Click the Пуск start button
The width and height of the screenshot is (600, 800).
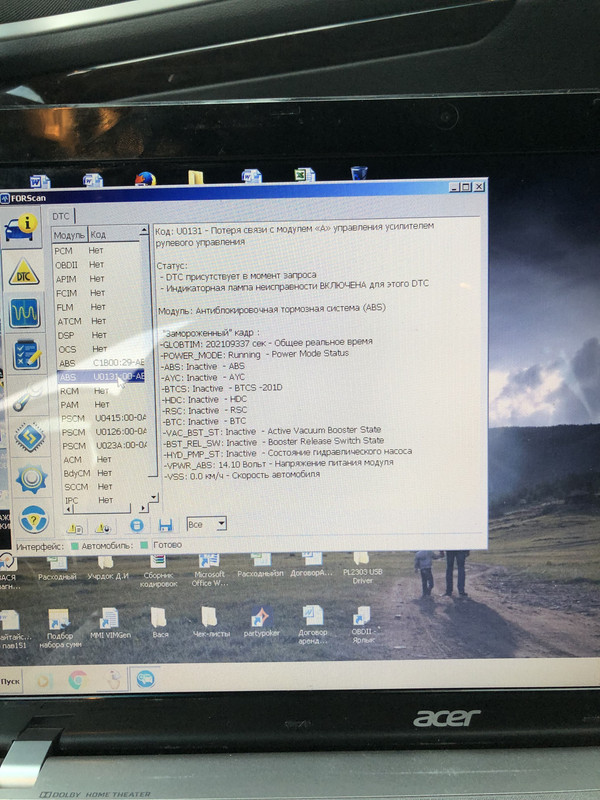10,682
